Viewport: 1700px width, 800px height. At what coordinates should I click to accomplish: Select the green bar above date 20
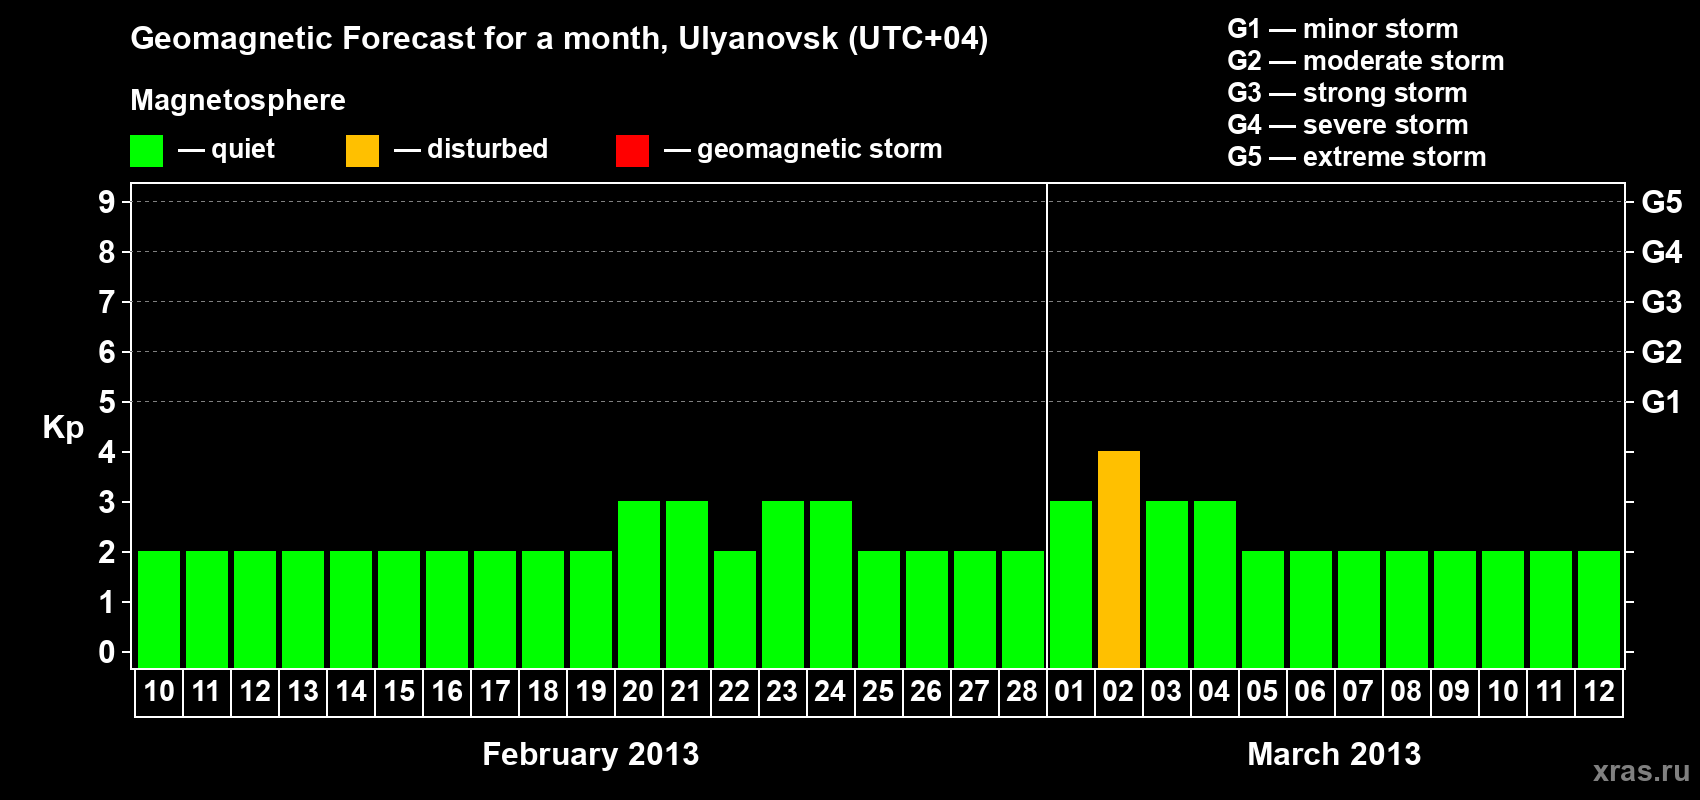point(638,585)
